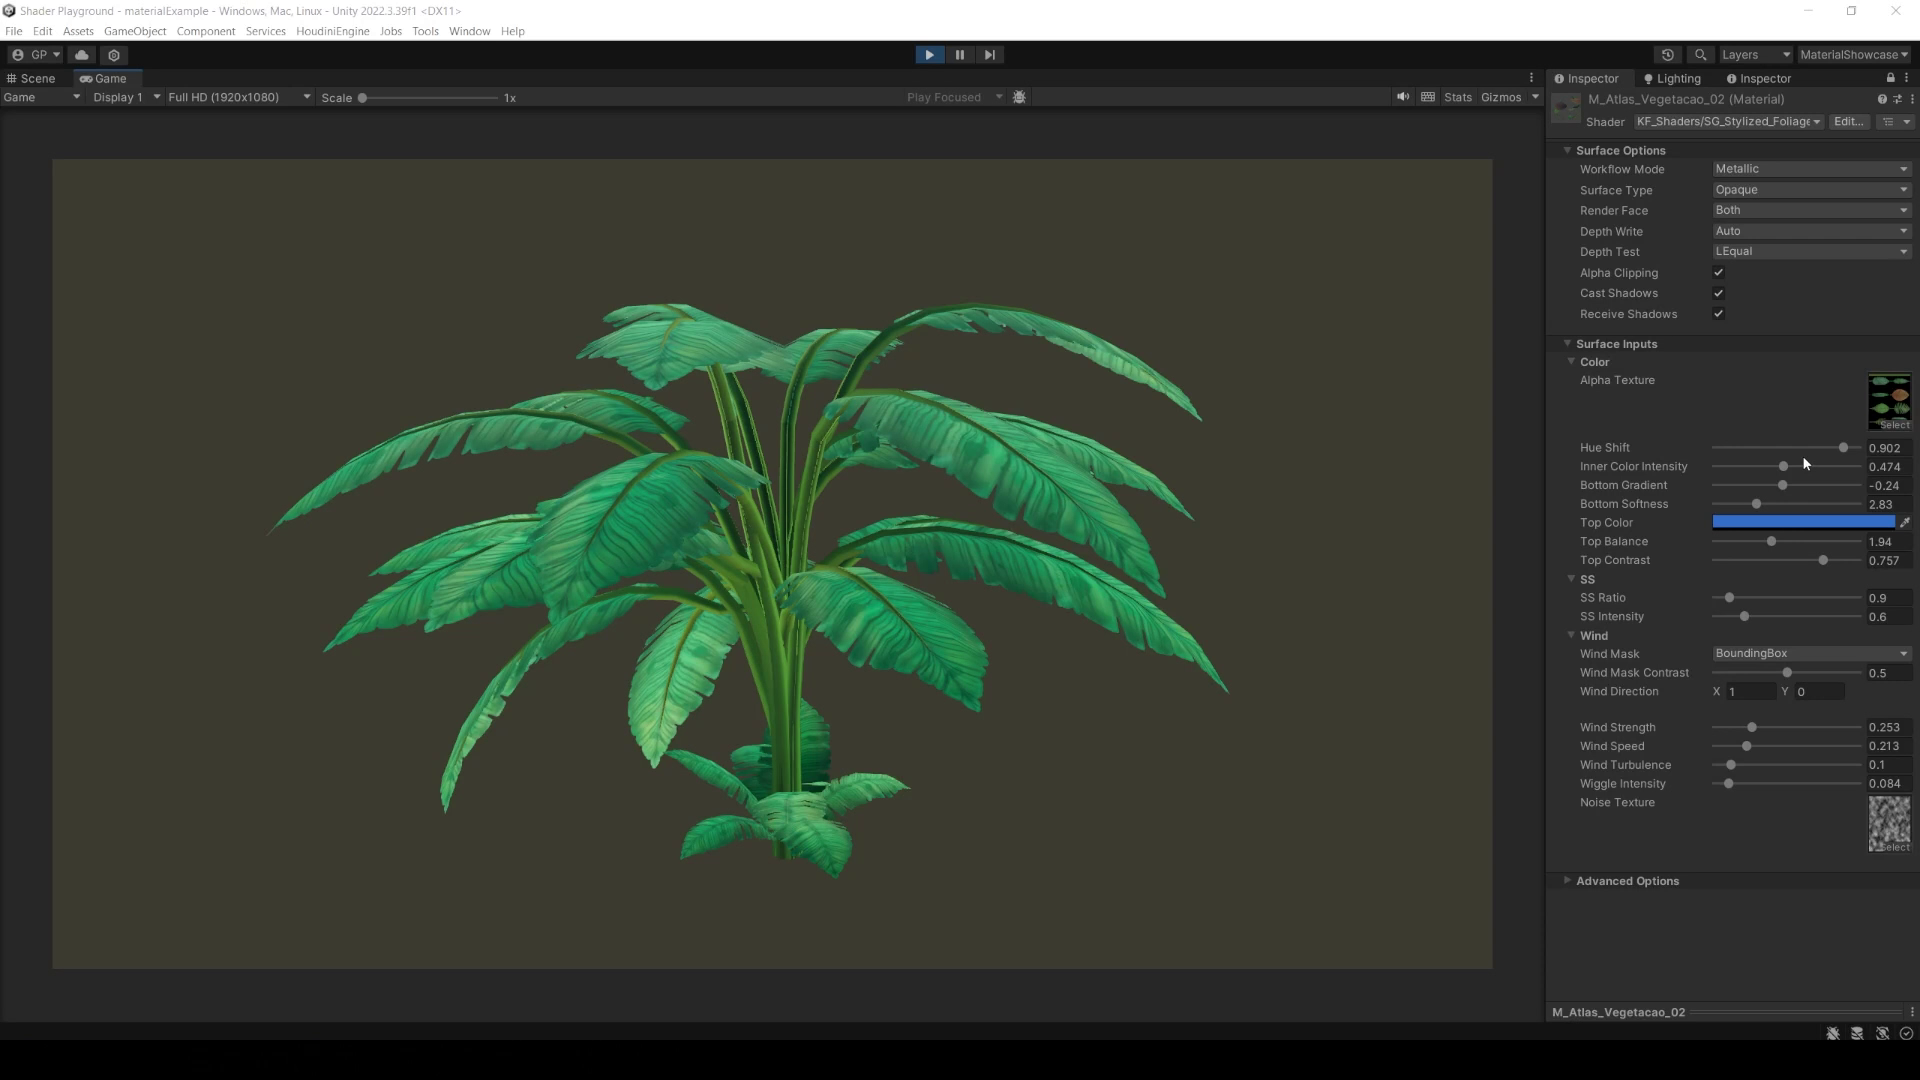Screen dimensions: 1920x1080
Task: Open the Display 1 dropdown
Action: (x=126, y=97)
